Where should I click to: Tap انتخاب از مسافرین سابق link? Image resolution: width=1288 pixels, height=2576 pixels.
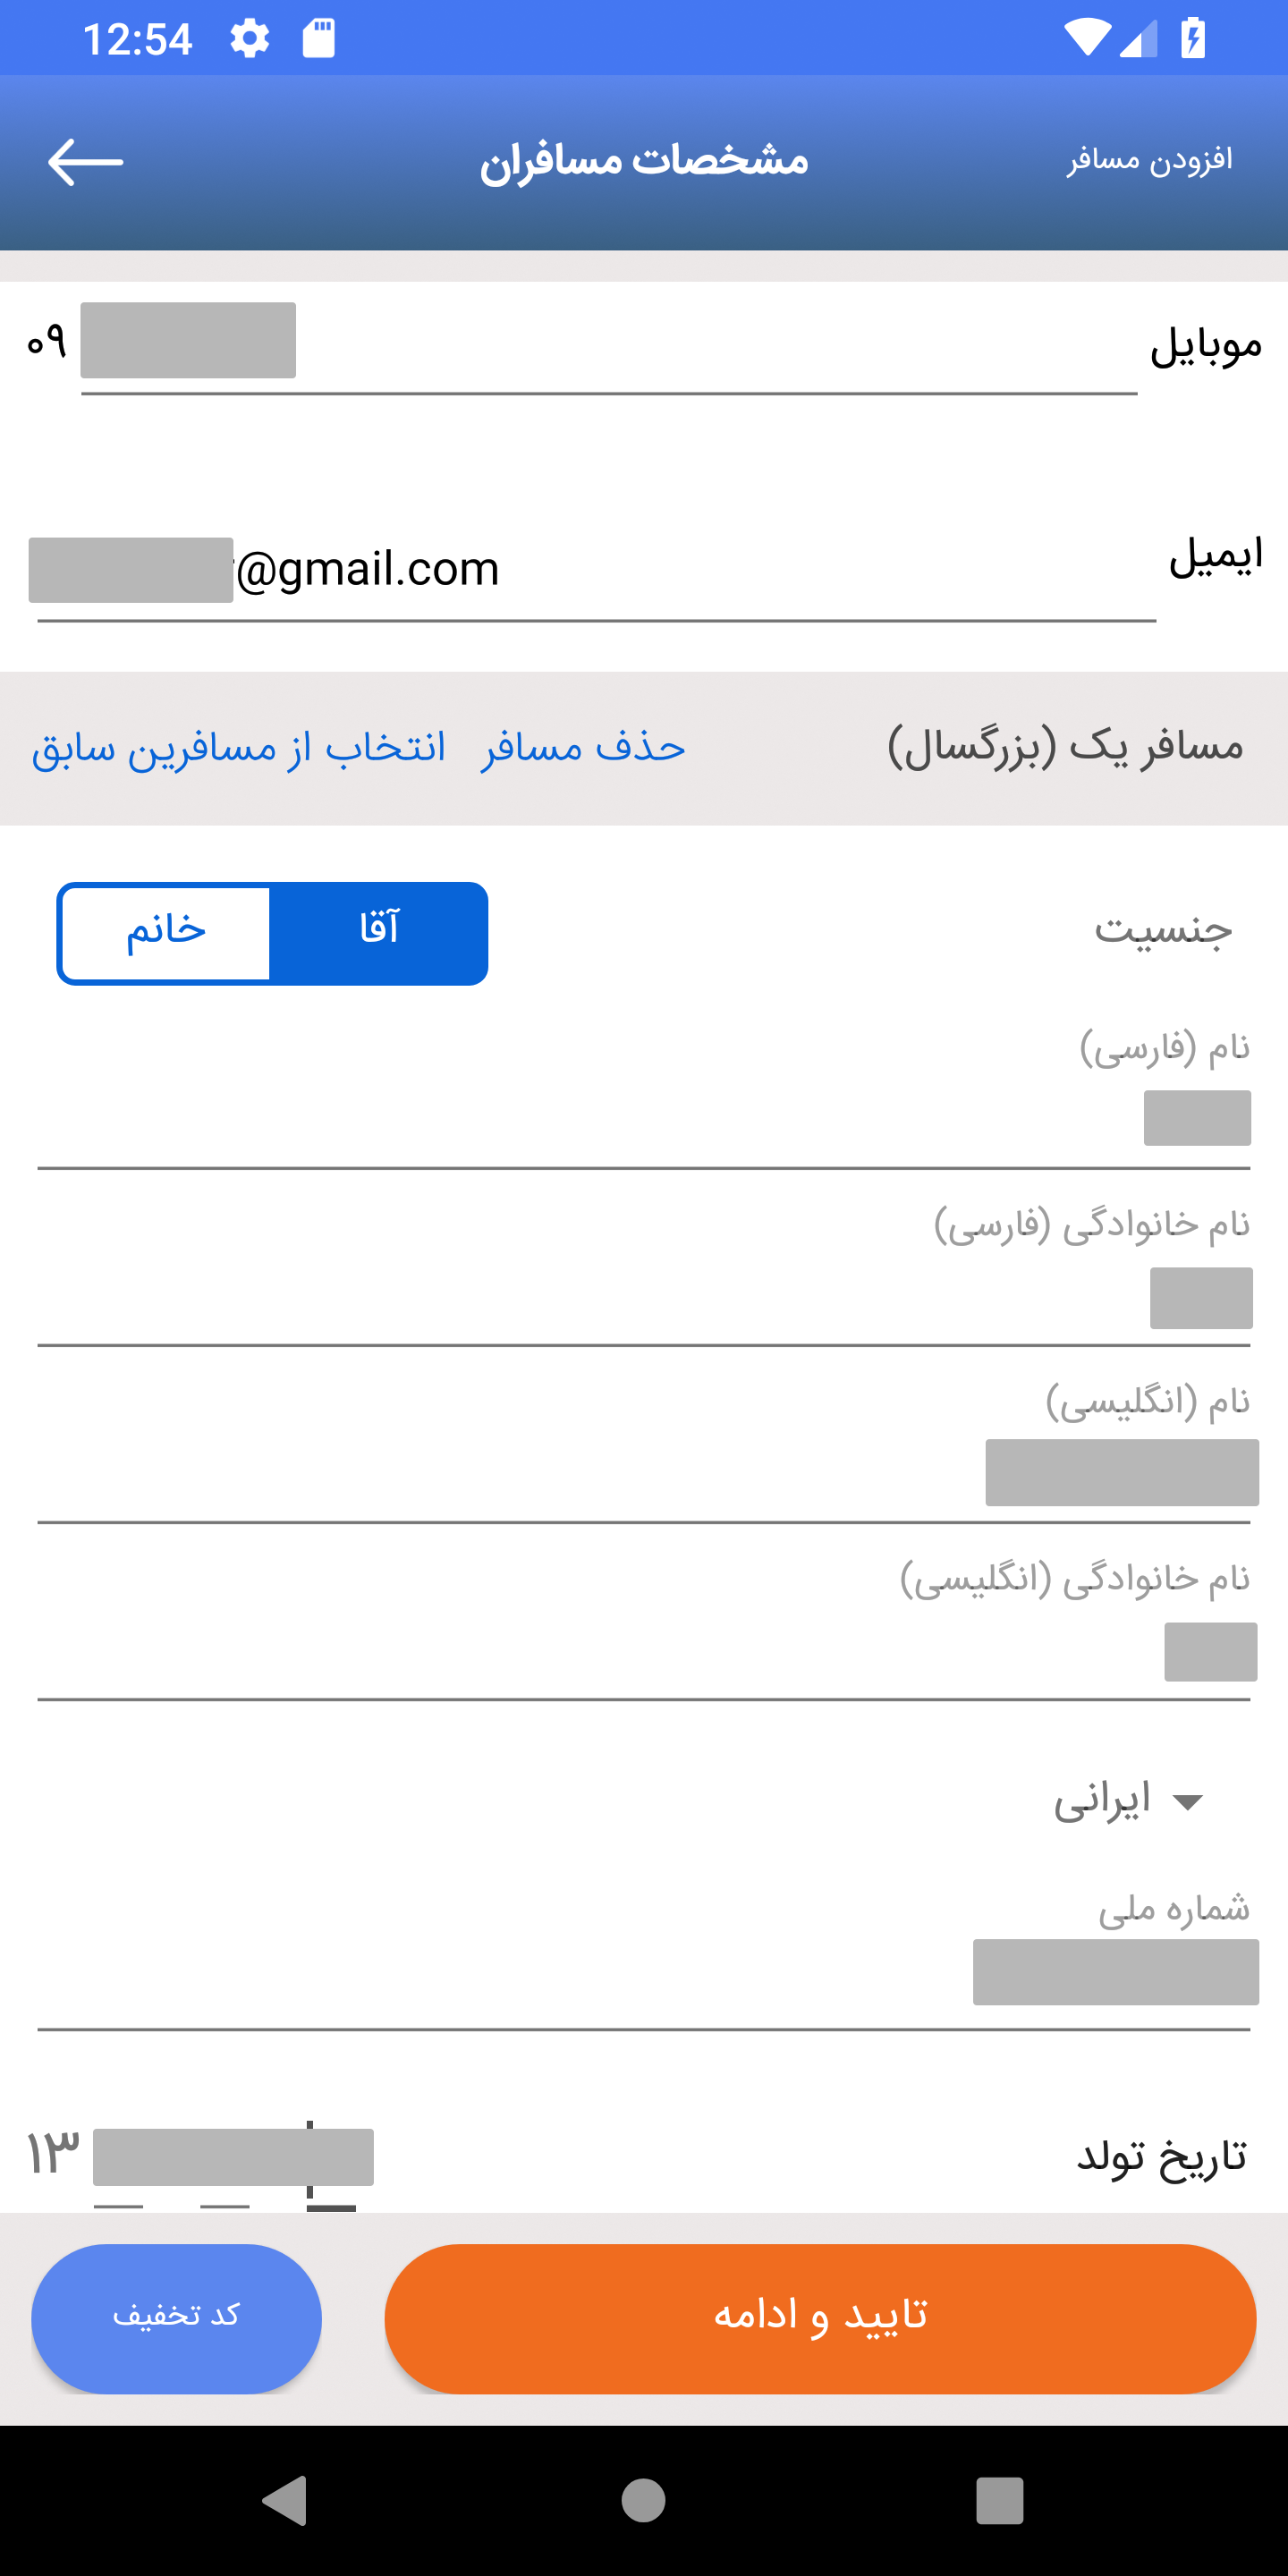[x=238, y=748]
